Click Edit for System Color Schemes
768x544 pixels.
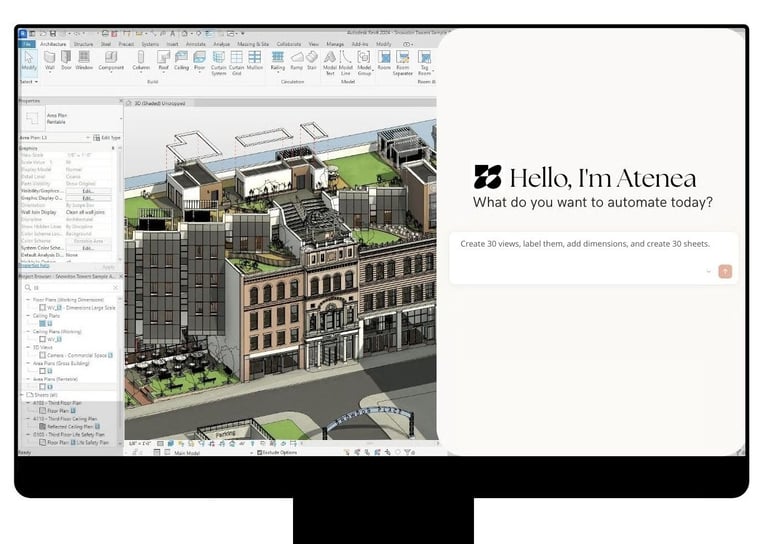click(88, 248)
